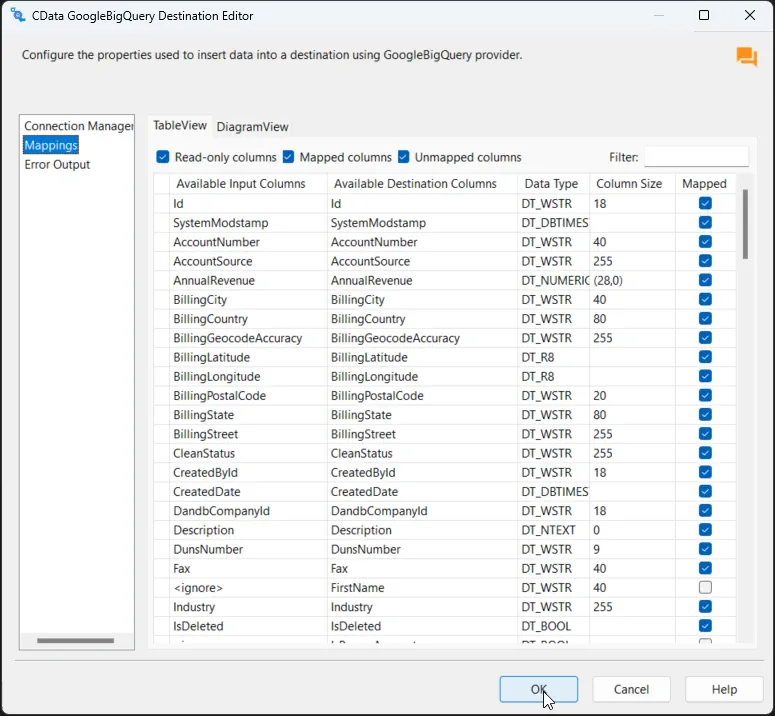Screen dimensions: 775x716
Task: Disable the Unmapped columns checkbox
Action: (x=404, y=157)
